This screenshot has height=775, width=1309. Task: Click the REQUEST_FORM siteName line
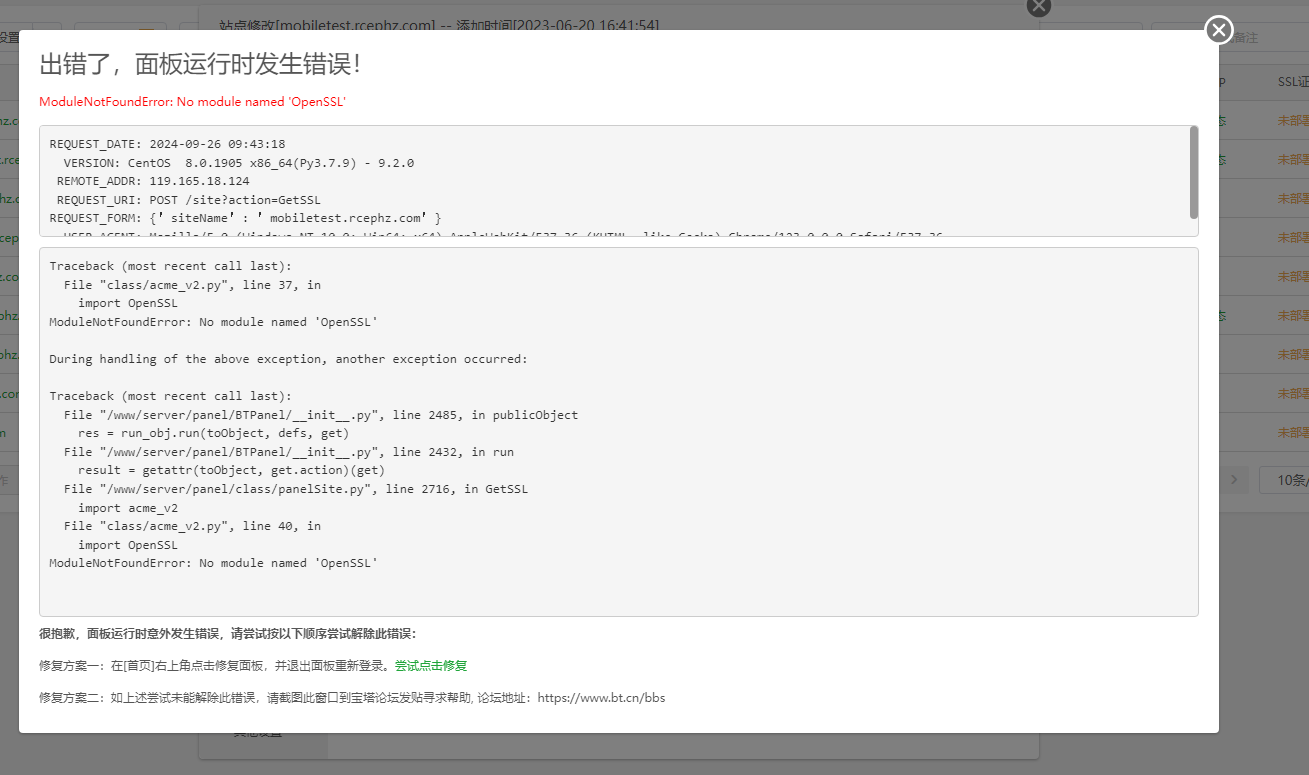[245, 218]
